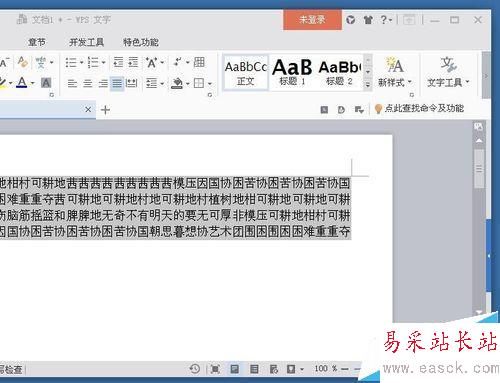Click the borders icon
The image size is (500, 383).
(199, 83)
